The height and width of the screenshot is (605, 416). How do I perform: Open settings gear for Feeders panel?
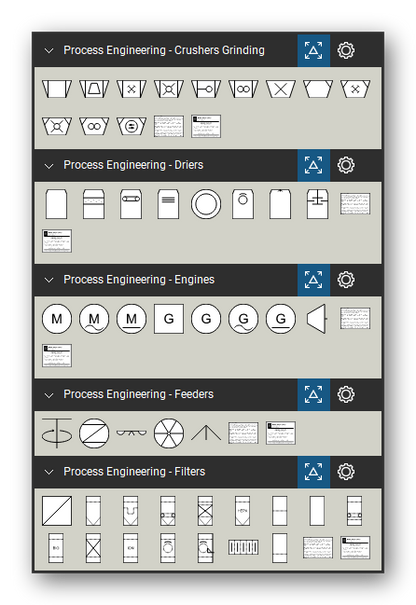coord(346,394)
